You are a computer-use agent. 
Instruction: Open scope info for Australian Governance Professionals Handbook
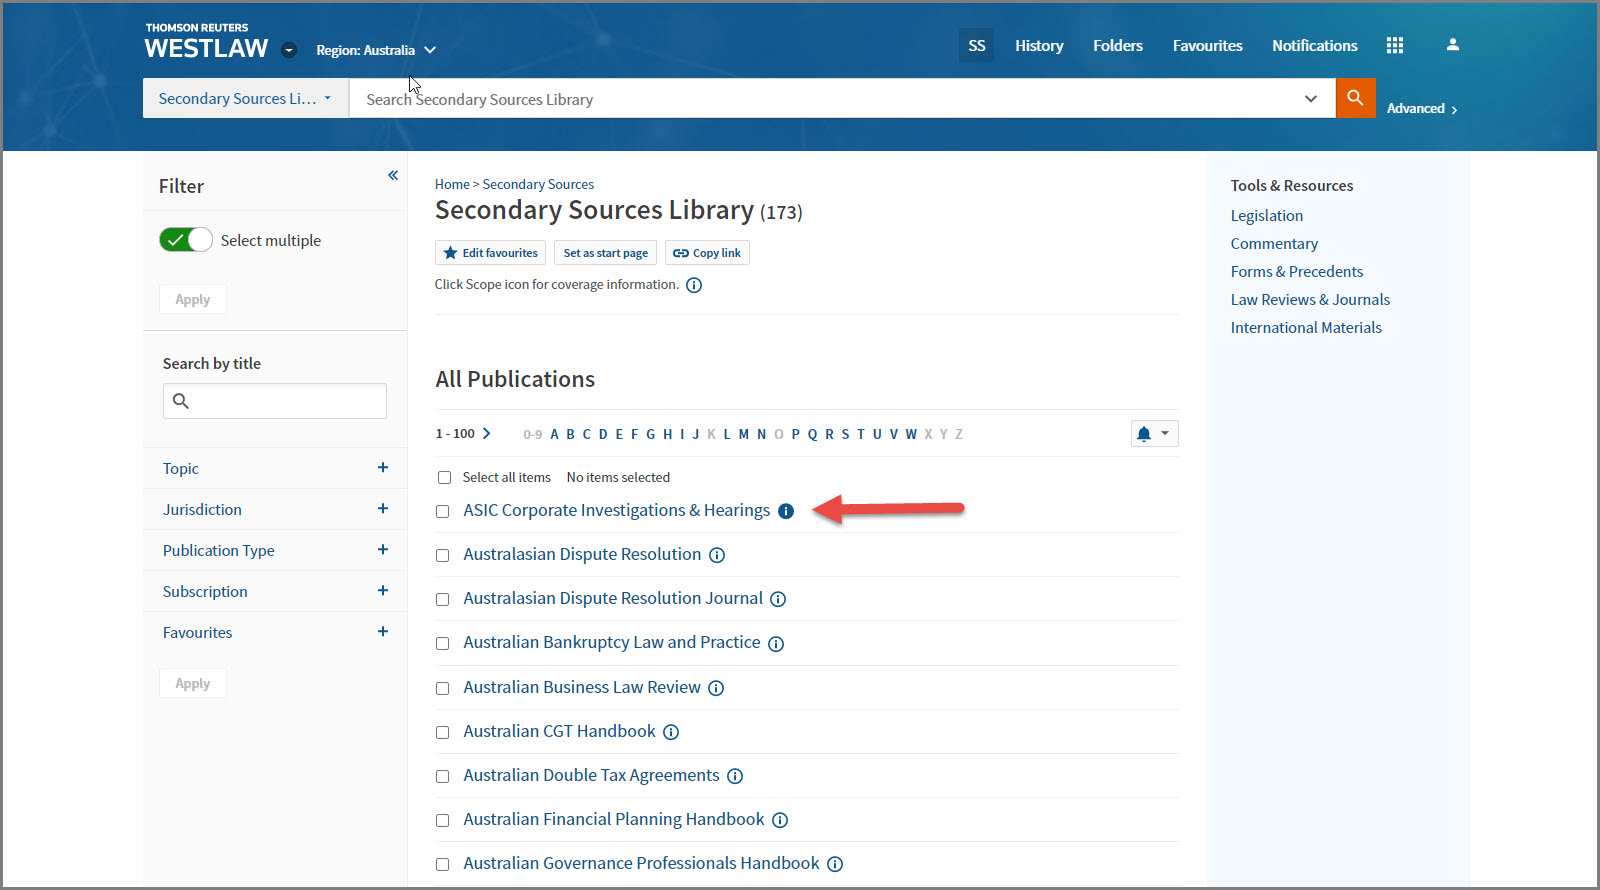[x=835, y=864]
